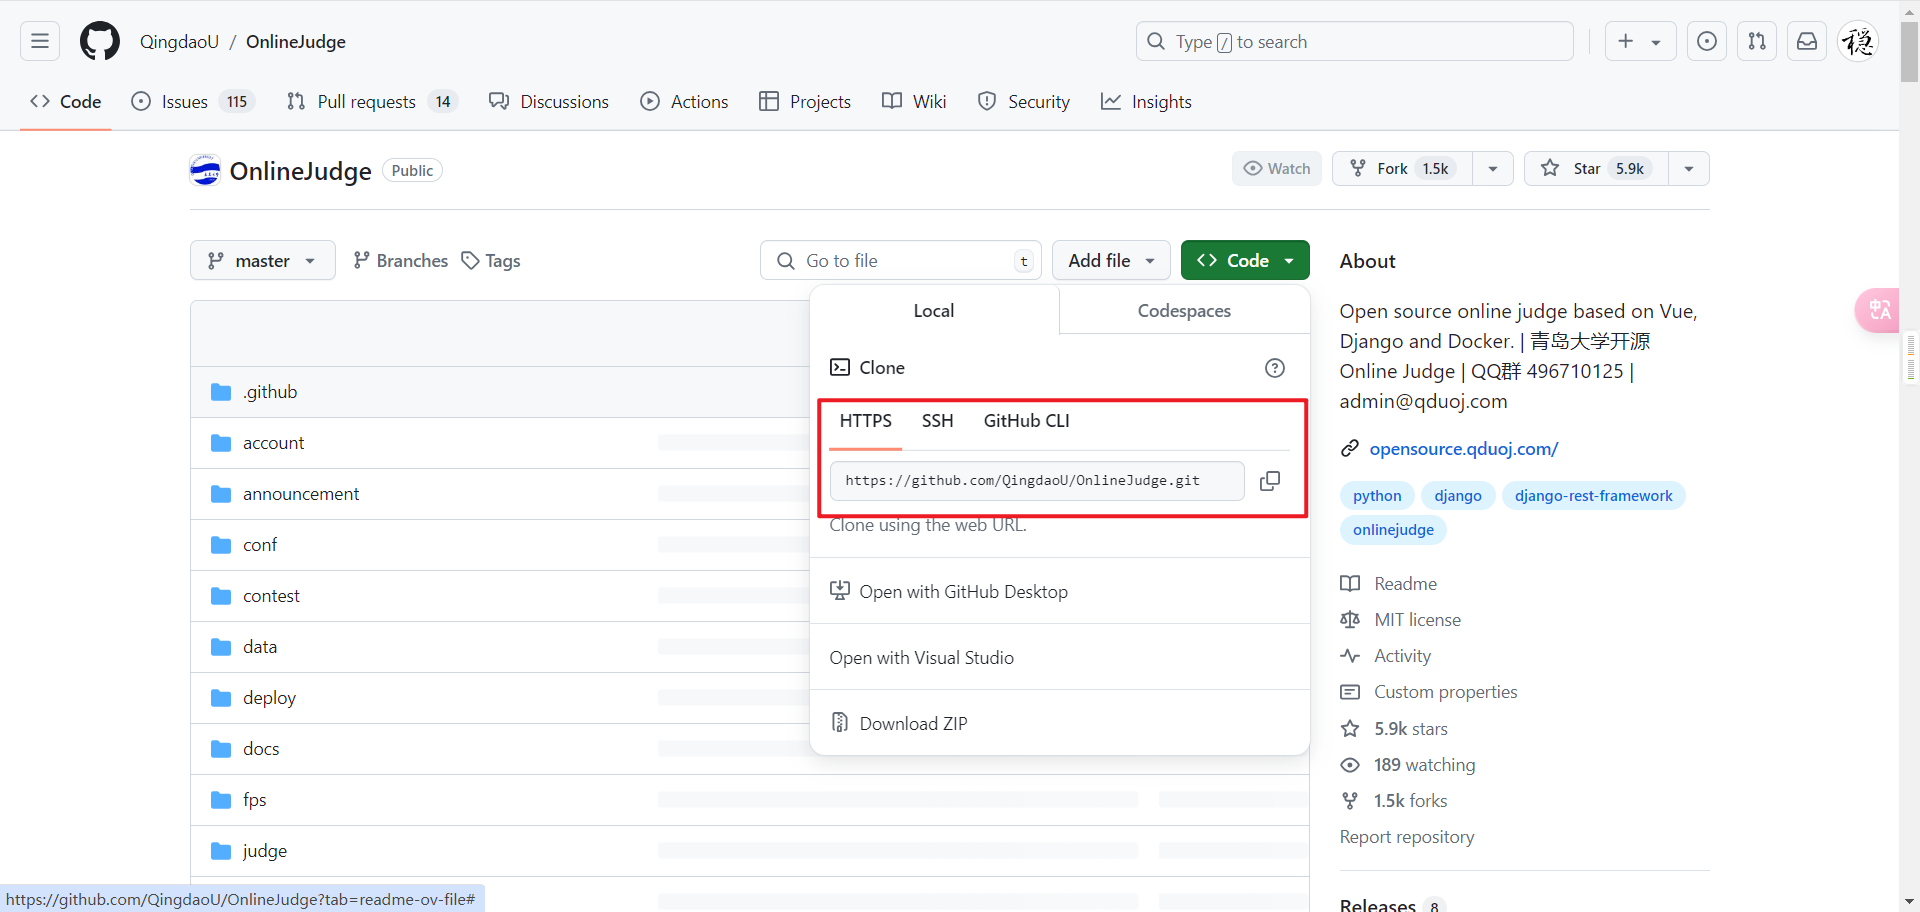Click the python topic tag
Viewport: 1920px width, 912px height.
pyautogui.click(x=1377, y=496)
